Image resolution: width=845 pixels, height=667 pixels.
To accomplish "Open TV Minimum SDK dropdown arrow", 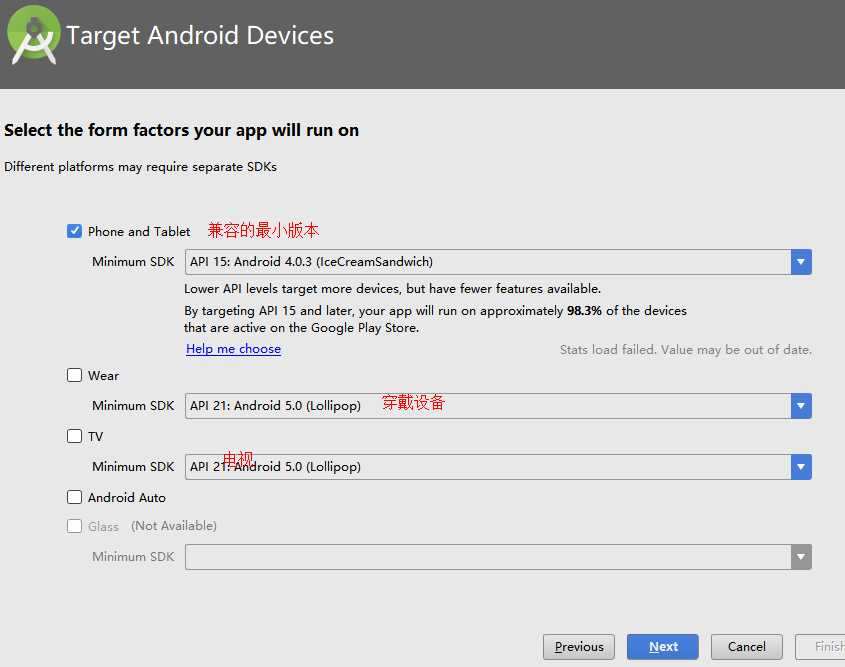I will 801,467.
